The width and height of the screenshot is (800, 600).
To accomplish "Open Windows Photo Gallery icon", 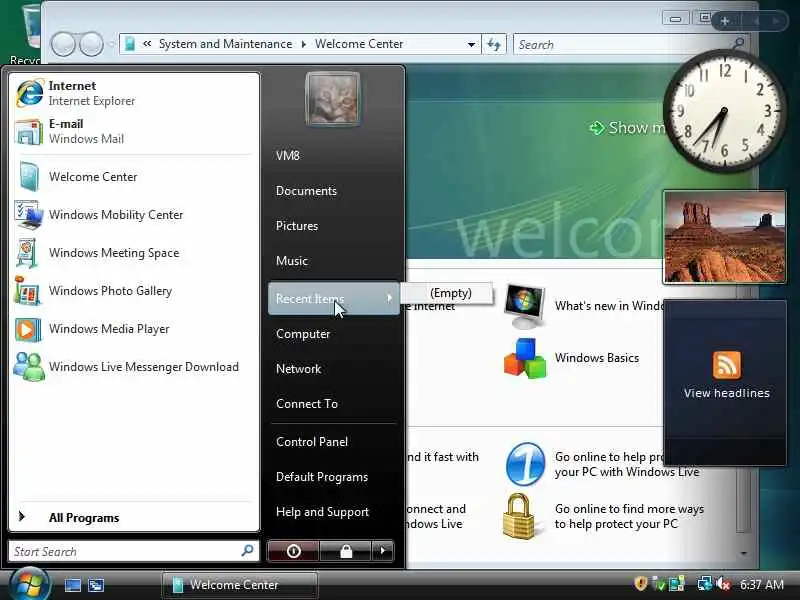I will pyautogui.click(x=28, y=291).
